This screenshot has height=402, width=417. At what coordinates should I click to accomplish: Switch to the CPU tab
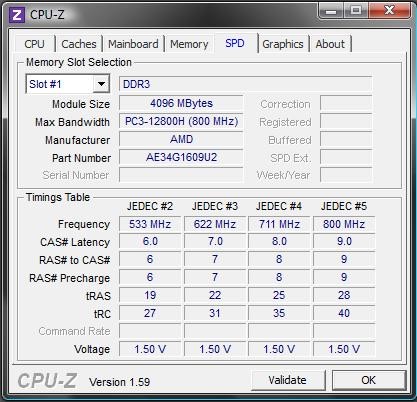pos(34,44)
